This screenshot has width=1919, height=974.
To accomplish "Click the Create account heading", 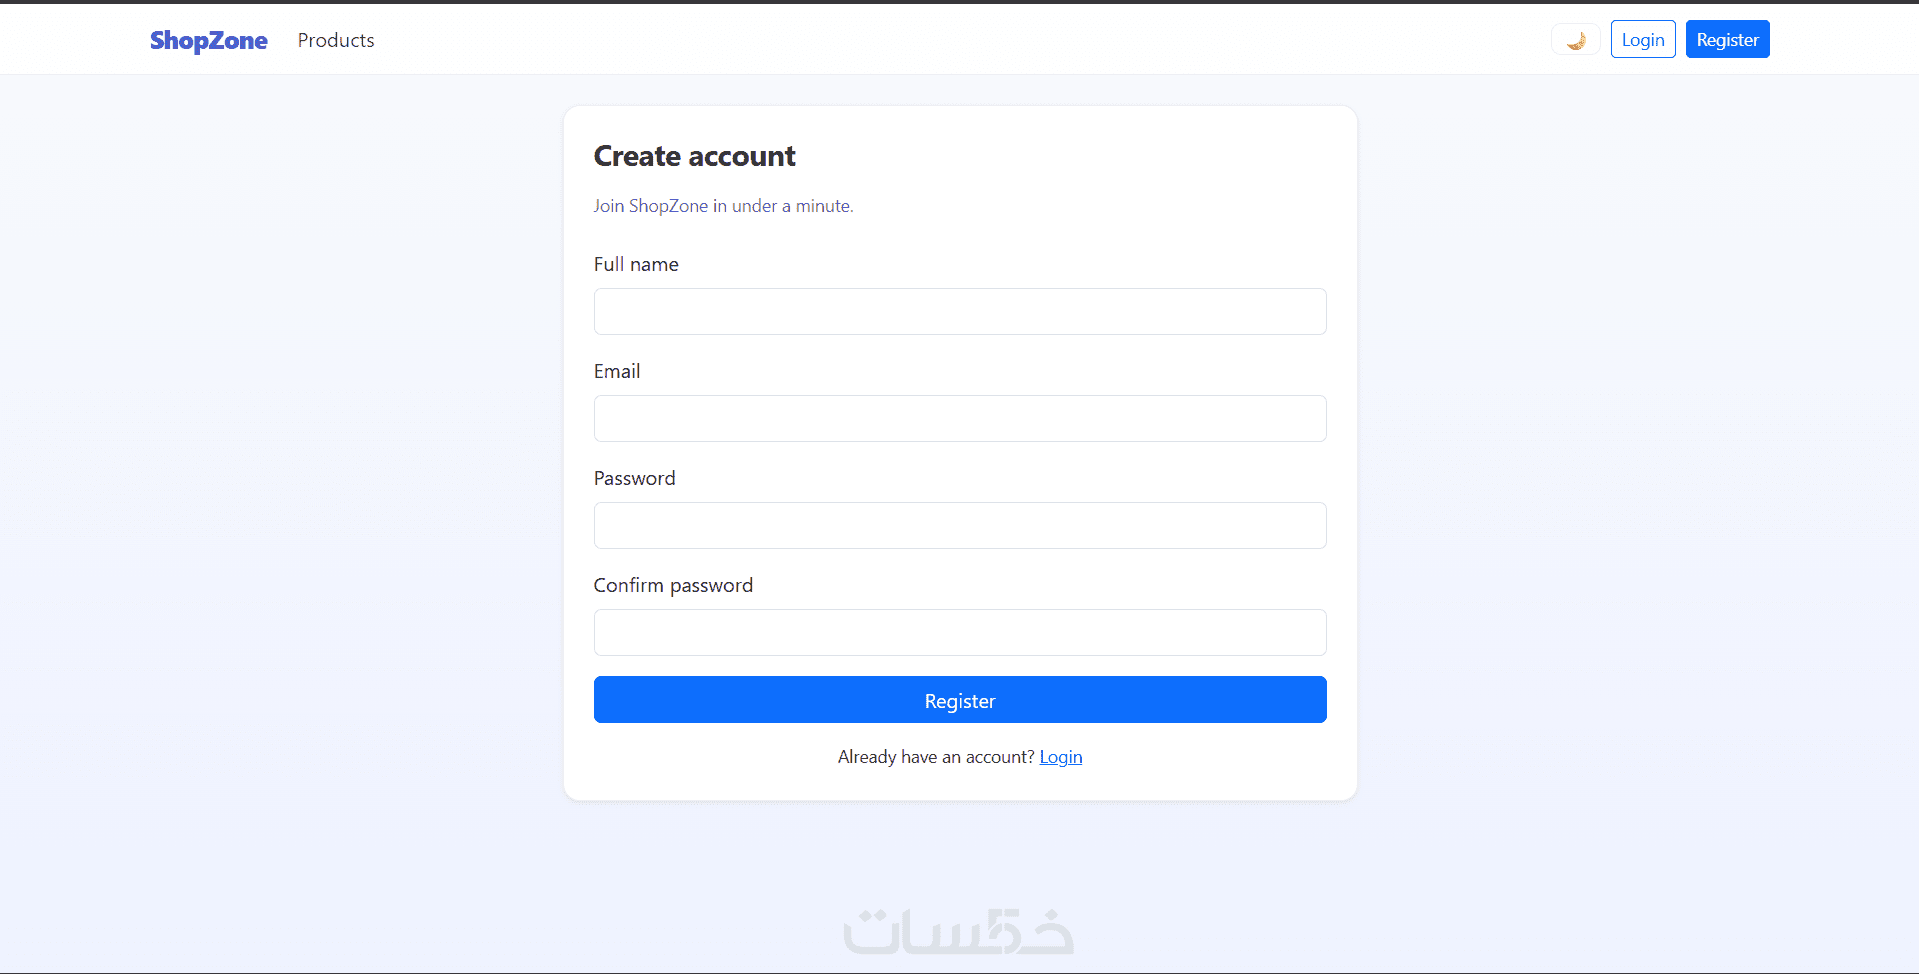I will (695, 156).
